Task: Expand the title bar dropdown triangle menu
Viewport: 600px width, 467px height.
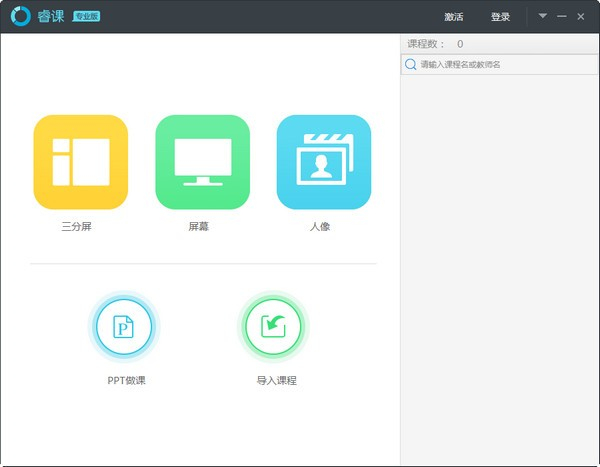Action: (543, 16)
